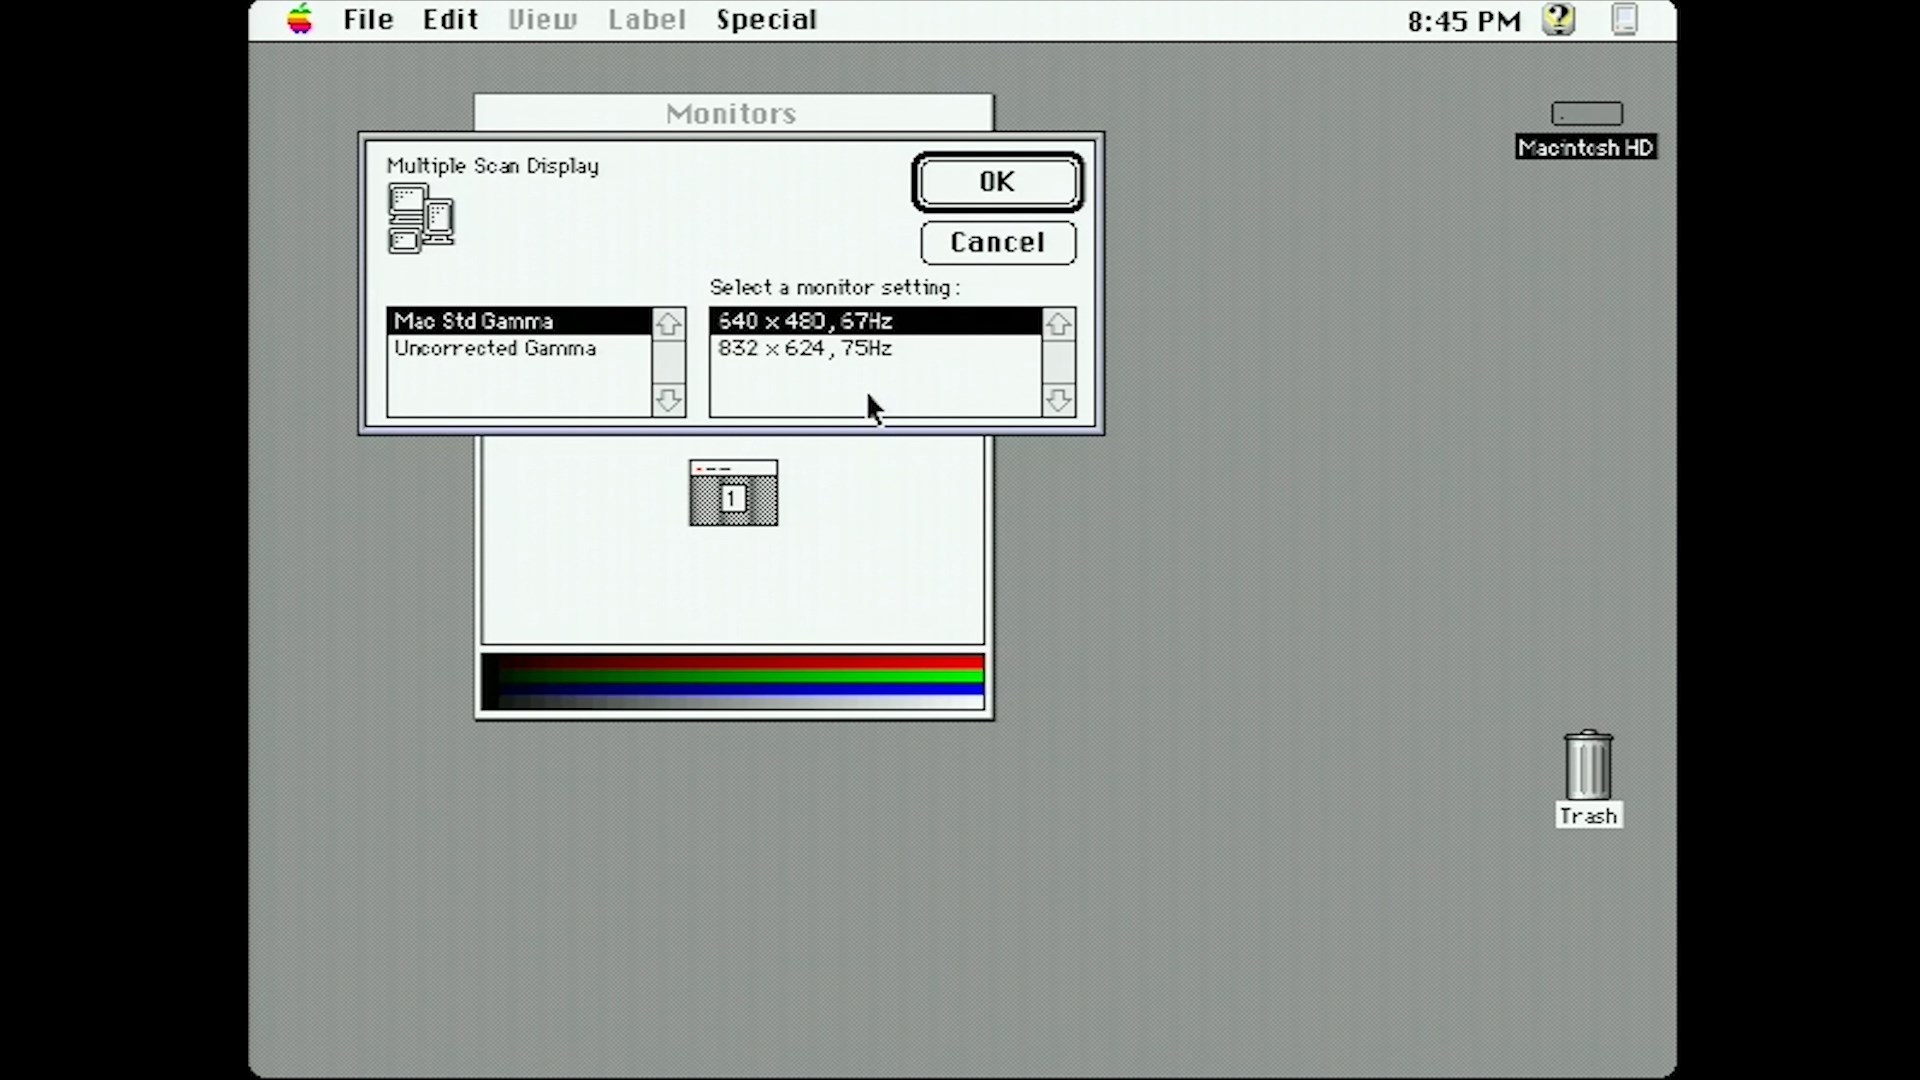The width and height of the screenshot is (1920, 1080).
Task: Confirm settings with the OK button
Action: point(996,182)
